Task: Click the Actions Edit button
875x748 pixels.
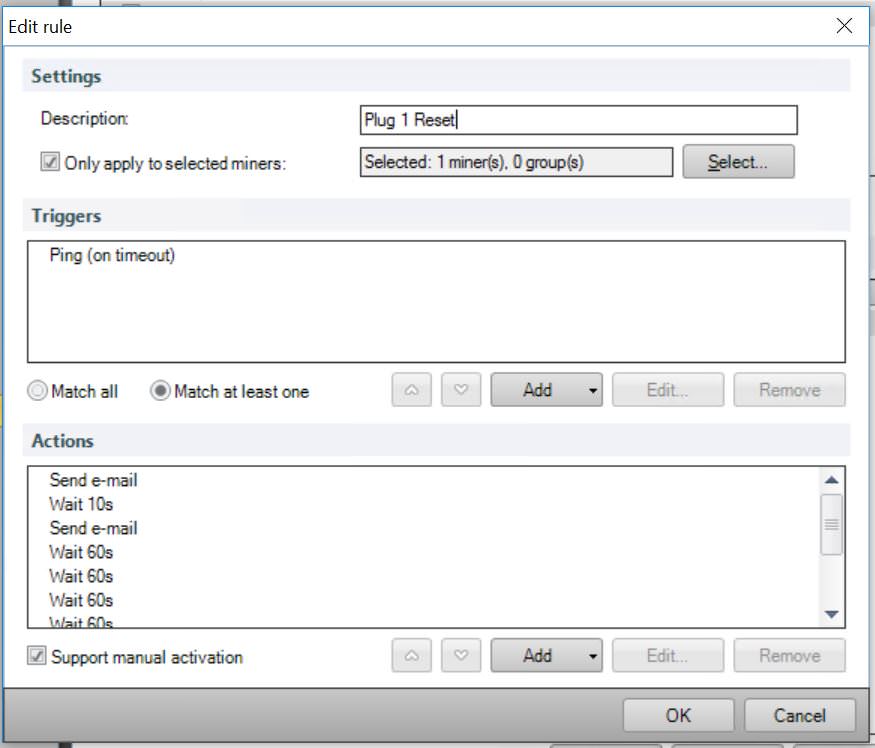Action: (668, 655)
